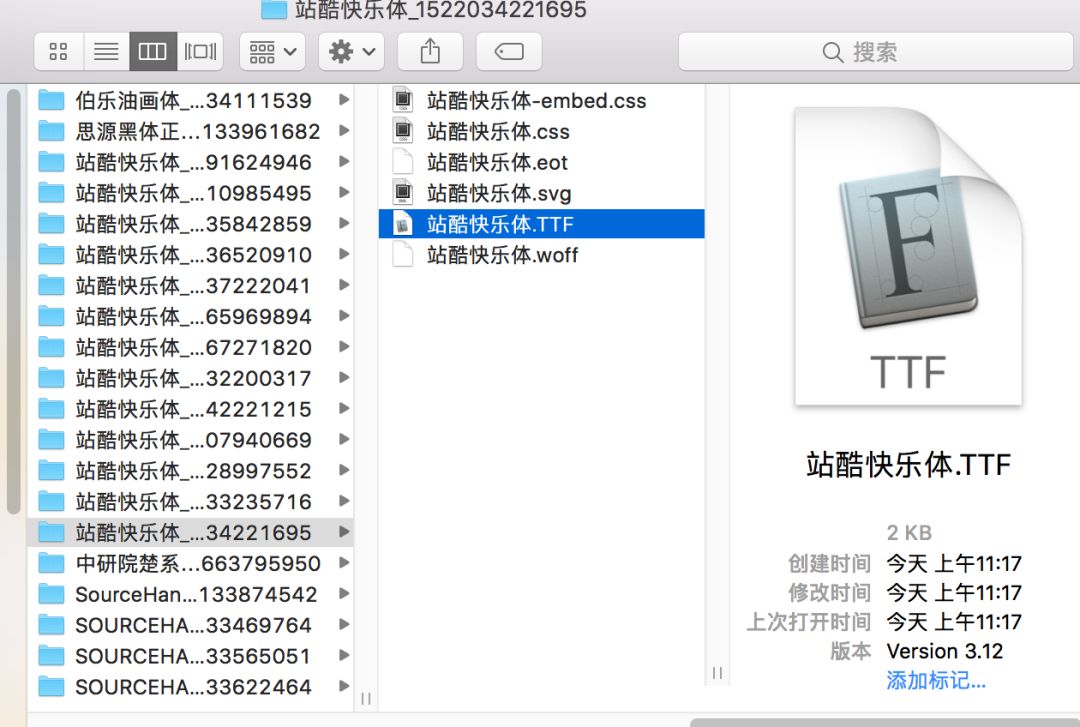This screenshot has height=727, width=1080.
Task: Click folder icon of 站酷快乐体_...36520910
Action: [51, 255]
